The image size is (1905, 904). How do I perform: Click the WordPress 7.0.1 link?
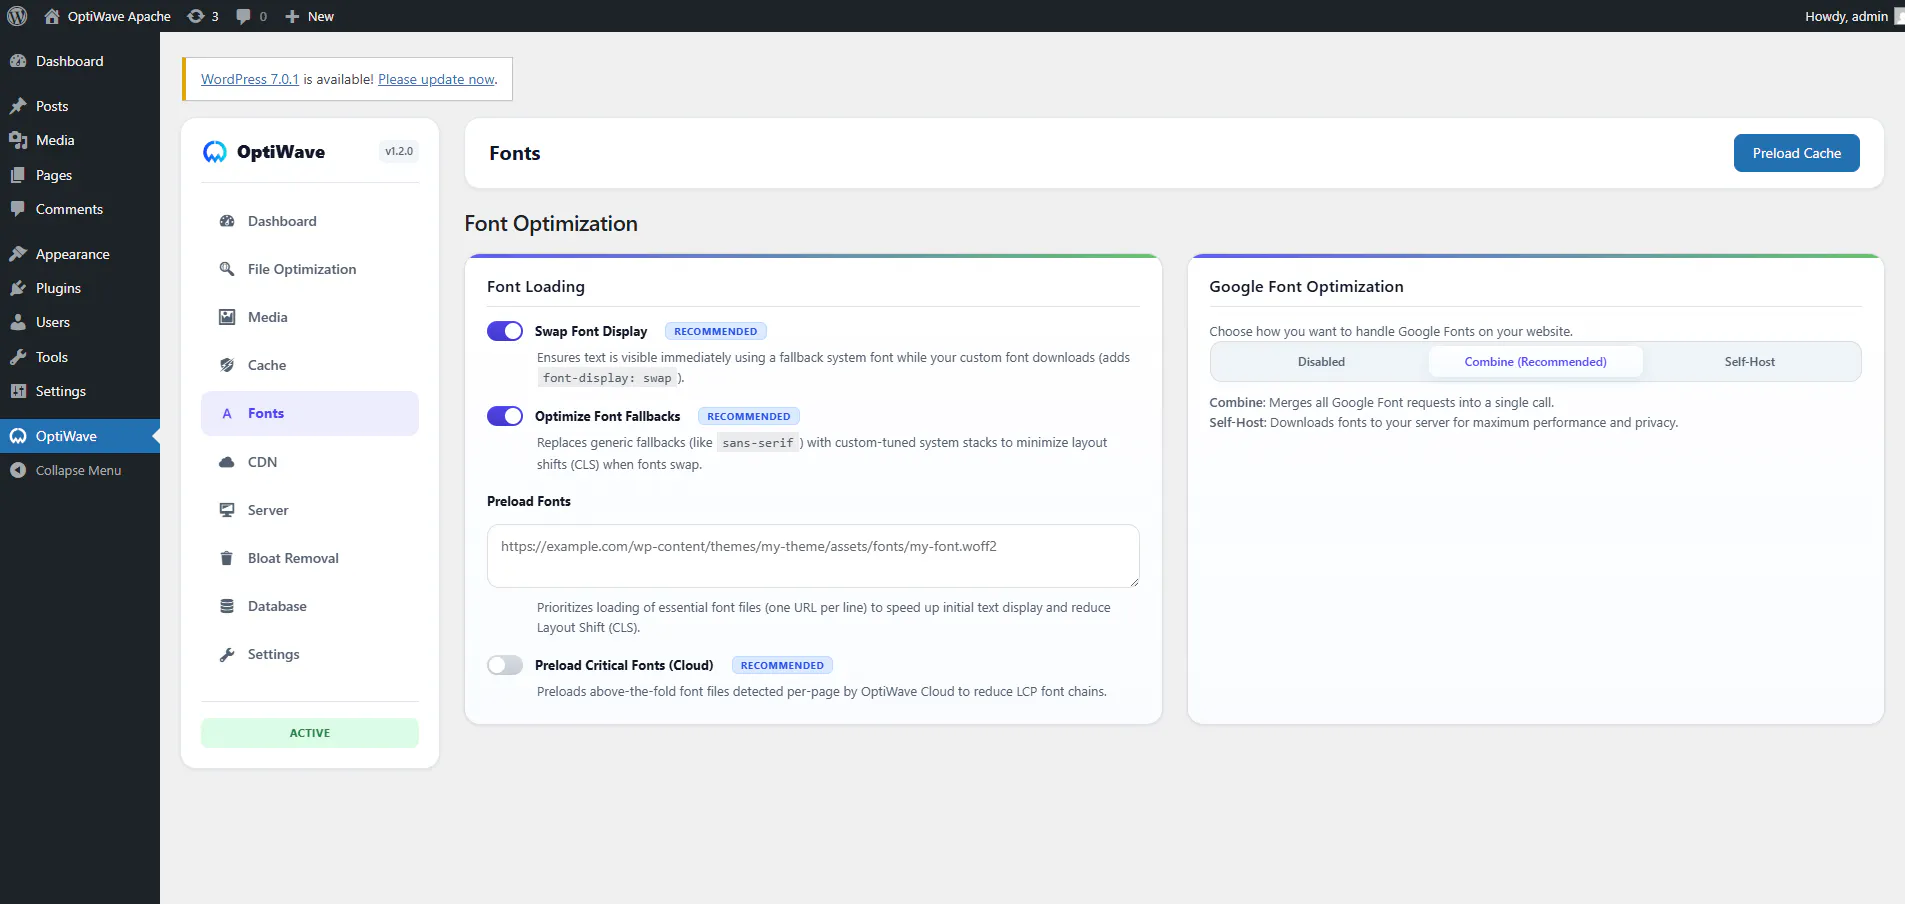coord(250,79)
